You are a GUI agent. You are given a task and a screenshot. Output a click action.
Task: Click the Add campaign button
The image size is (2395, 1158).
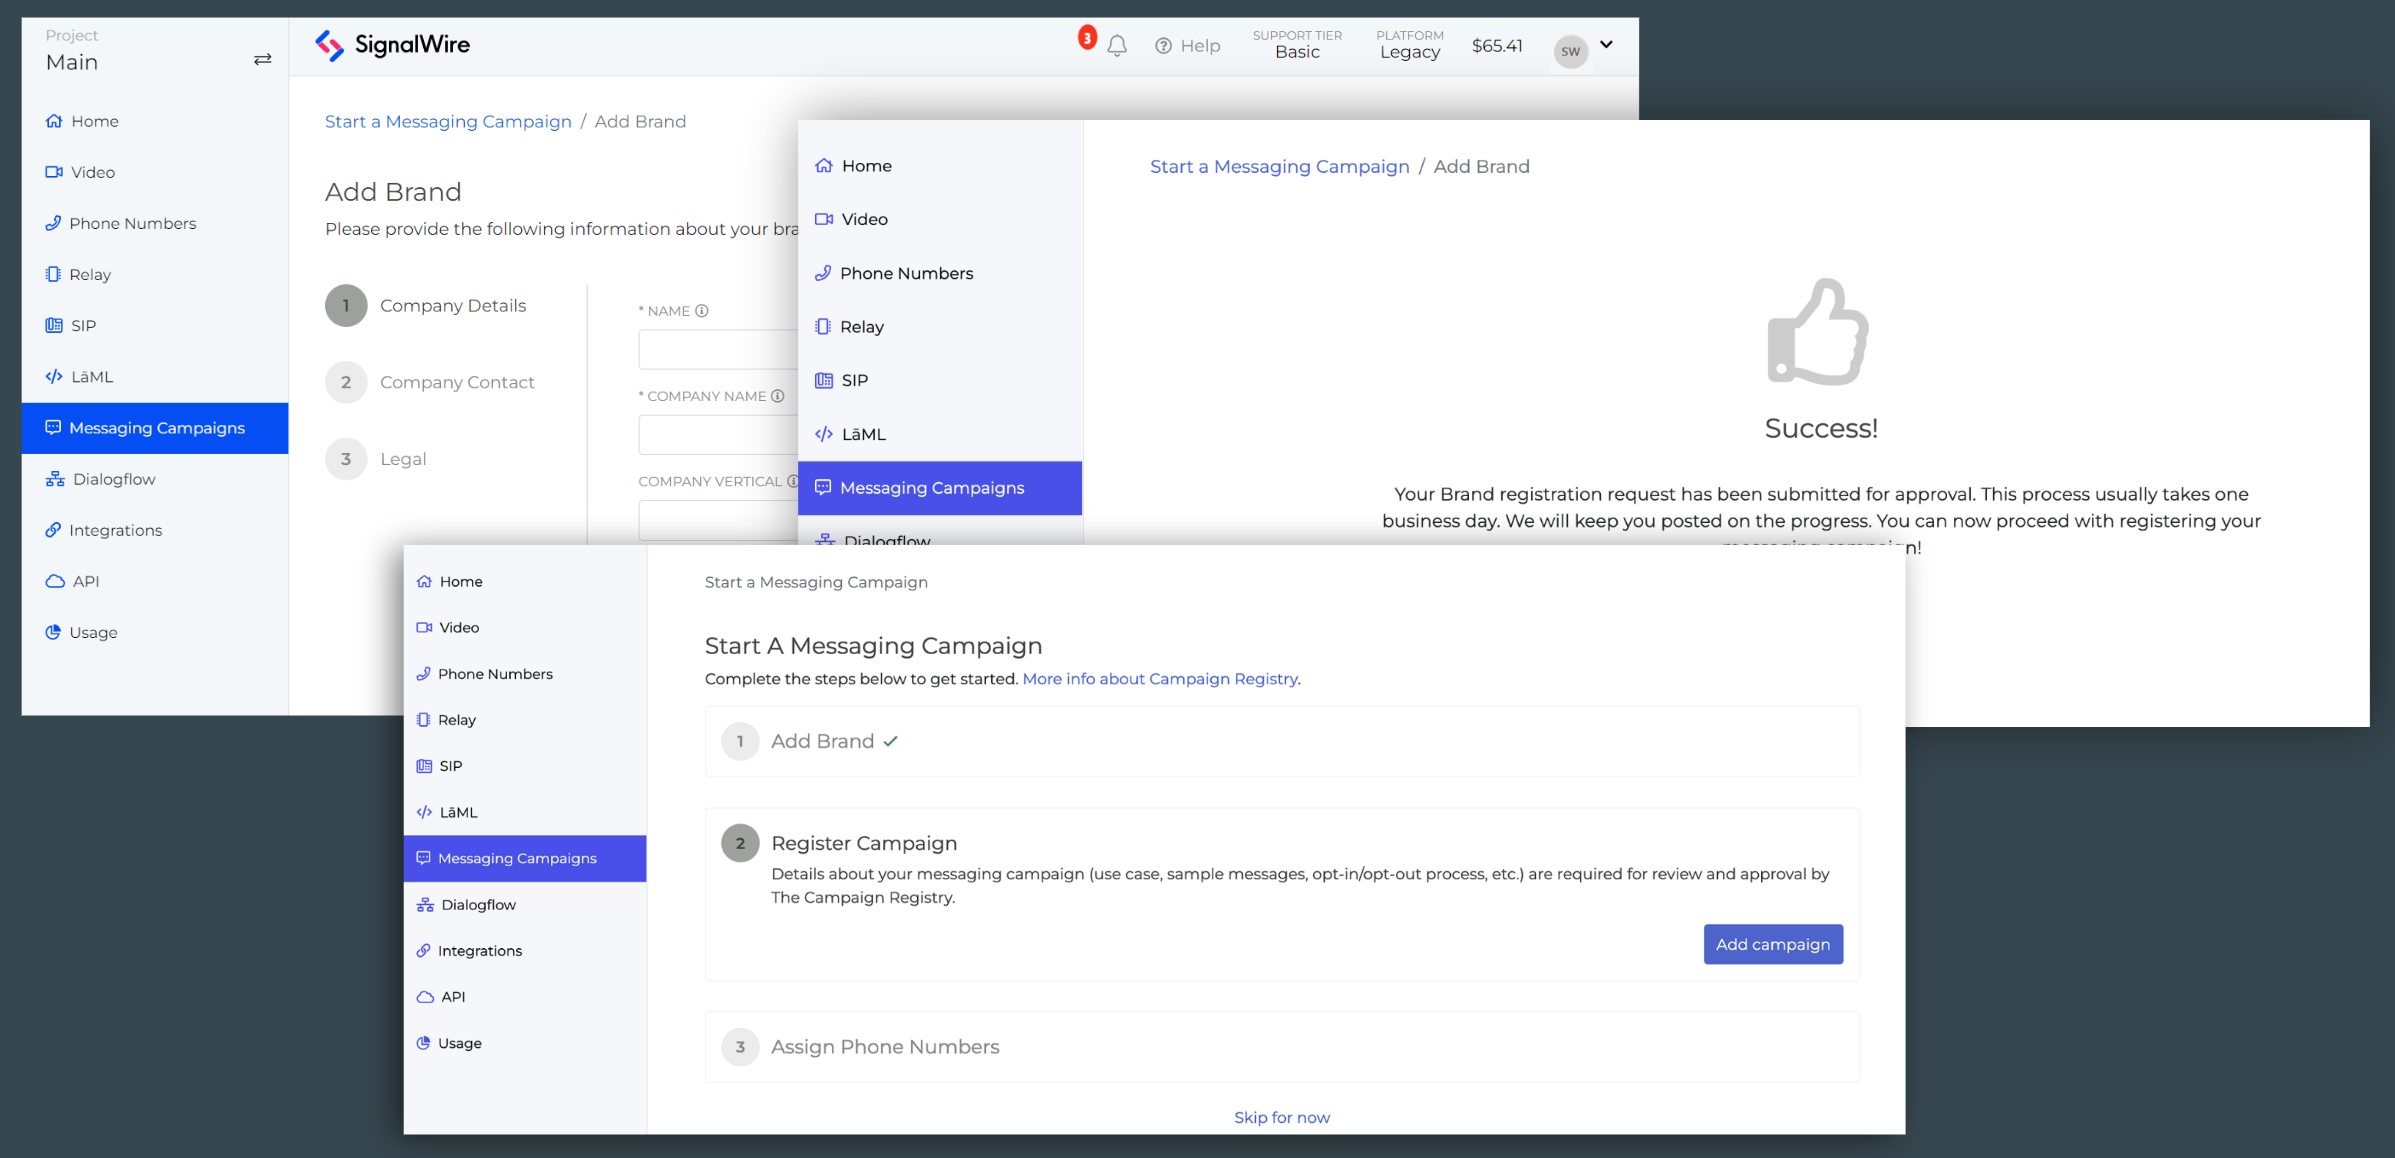point(1773,944)
